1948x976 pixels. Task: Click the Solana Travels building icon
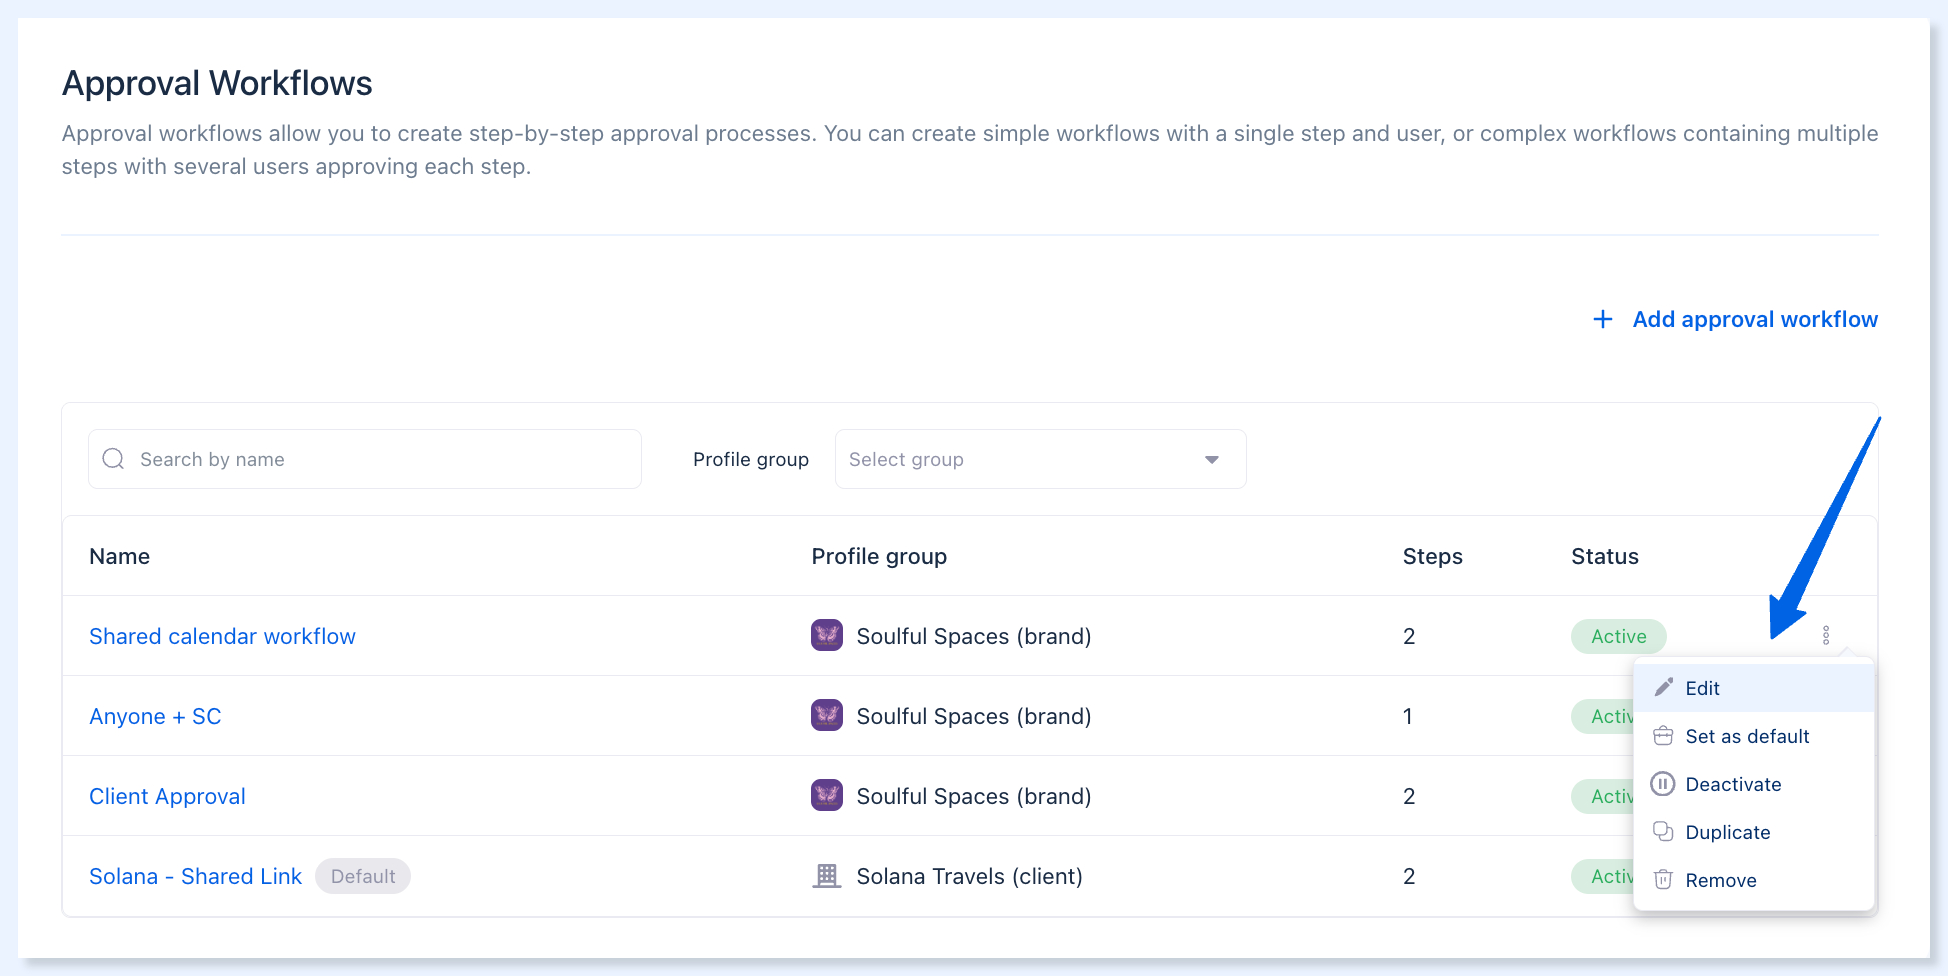(827, 876)
